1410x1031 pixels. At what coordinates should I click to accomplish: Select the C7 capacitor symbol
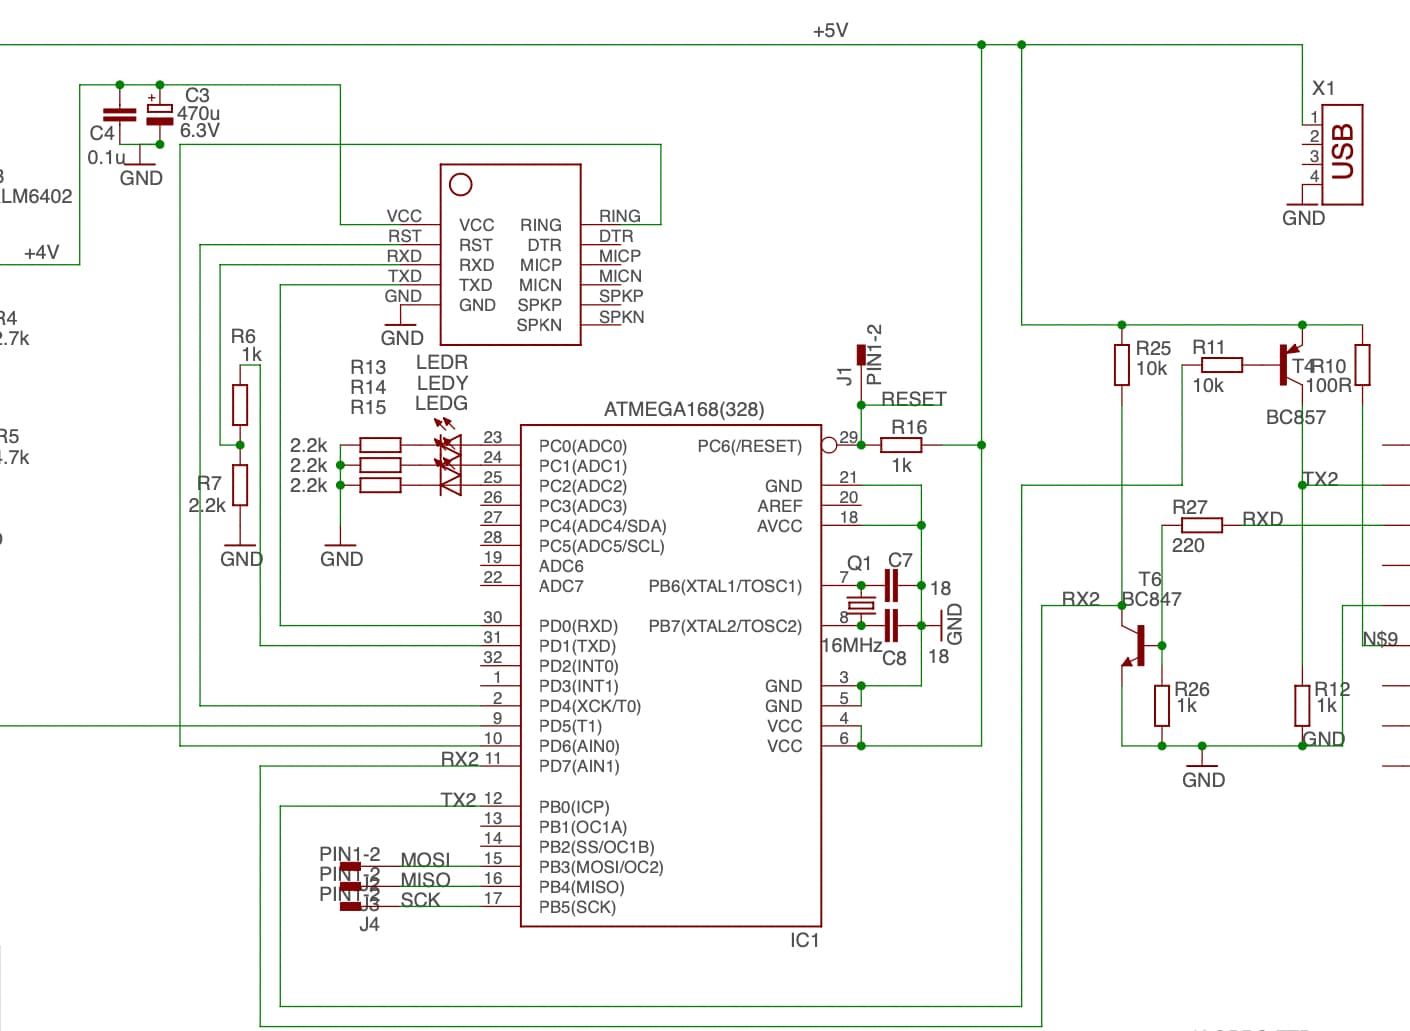pos(891,585)
